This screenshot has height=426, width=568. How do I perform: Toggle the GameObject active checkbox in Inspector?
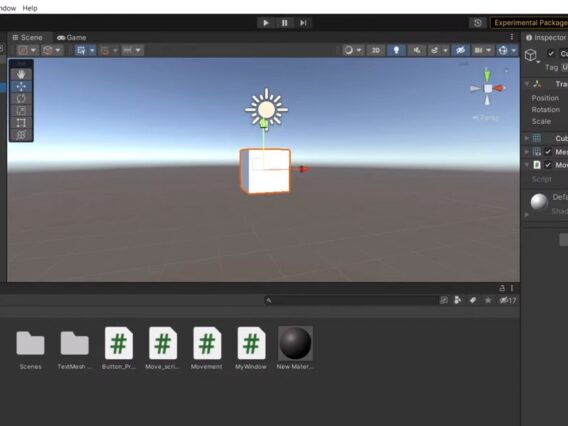point(551,54)
